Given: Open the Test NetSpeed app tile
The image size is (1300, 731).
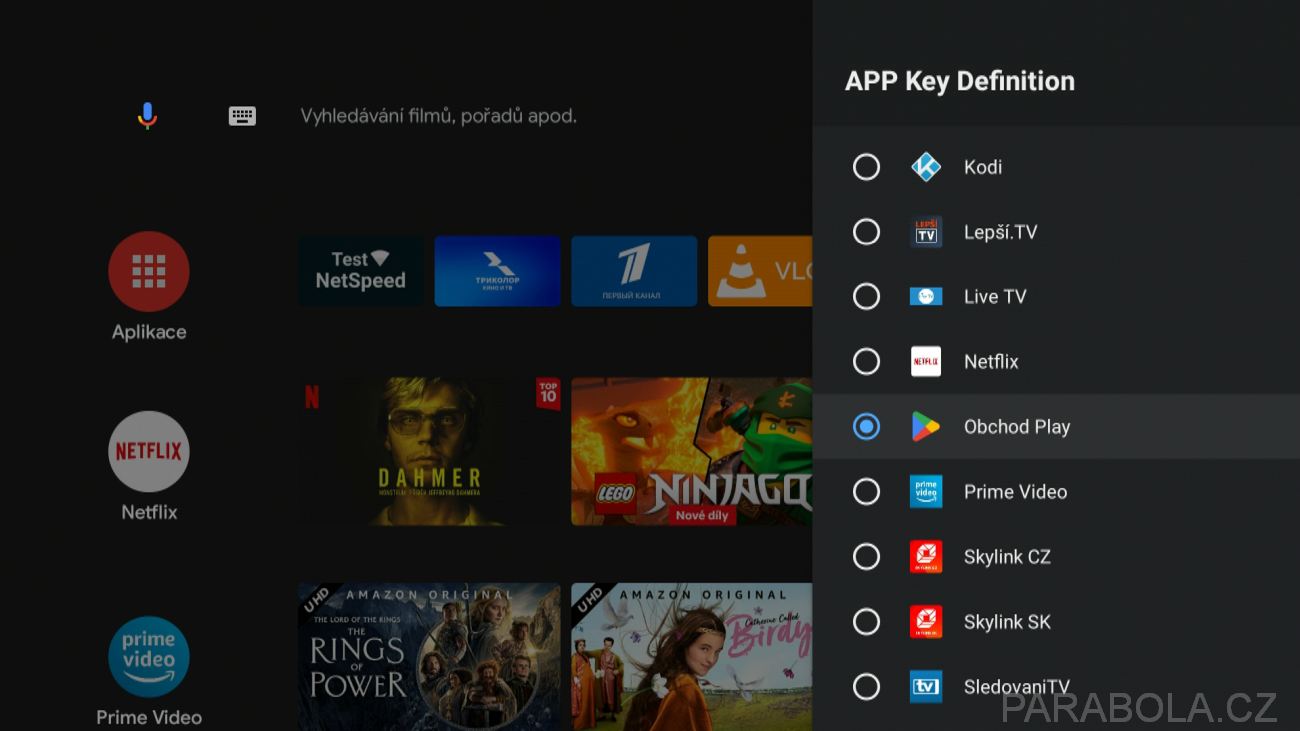Looking at the screenshot, I should [361, 271].
